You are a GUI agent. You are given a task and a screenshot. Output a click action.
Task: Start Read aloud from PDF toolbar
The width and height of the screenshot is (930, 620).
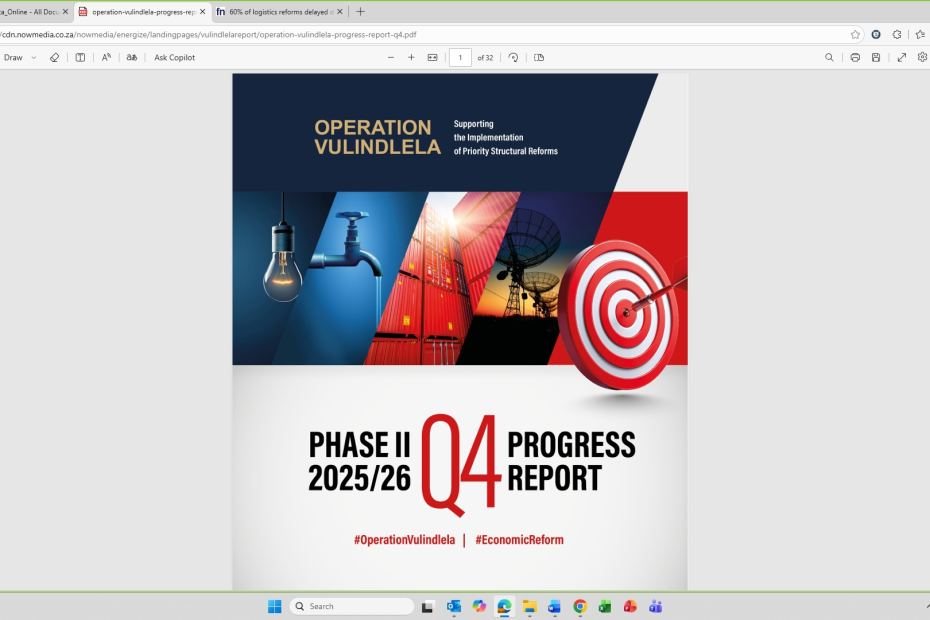[x=106, y=58]
